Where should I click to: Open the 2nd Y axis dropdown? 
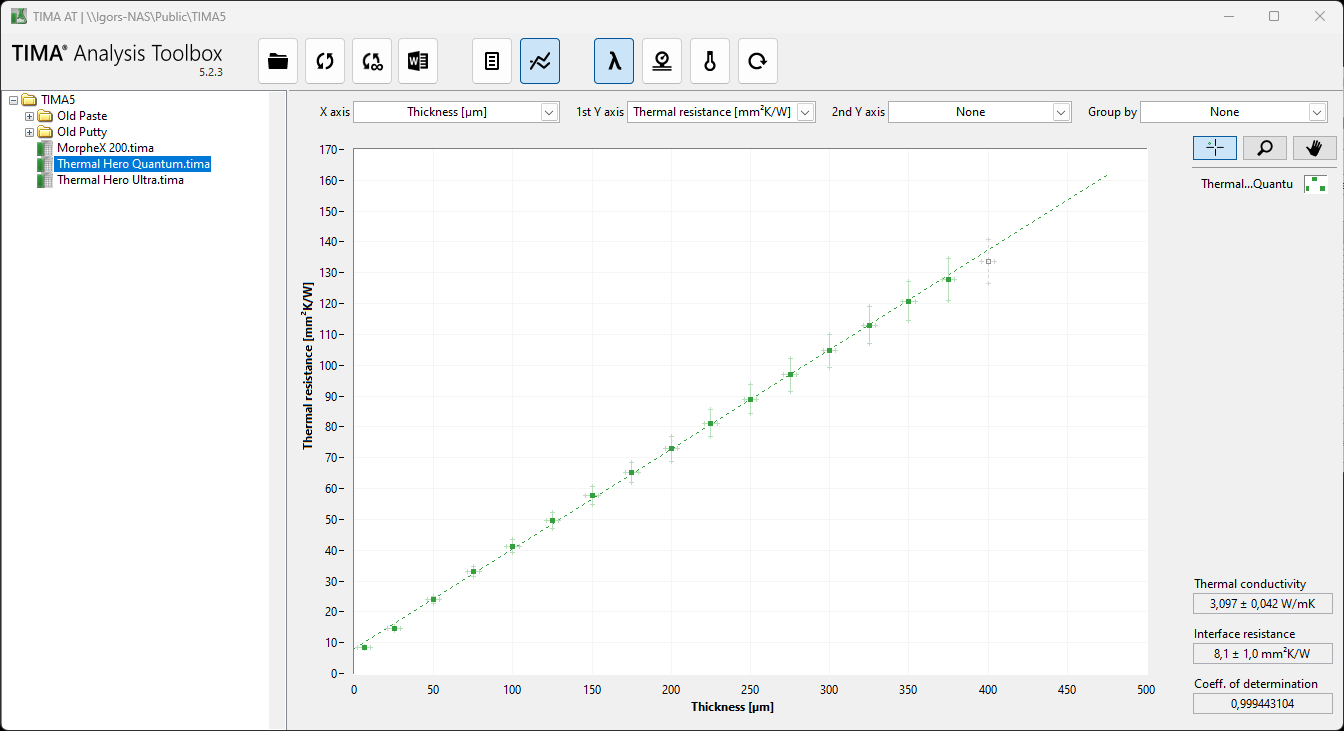click(x=980, y=112)
